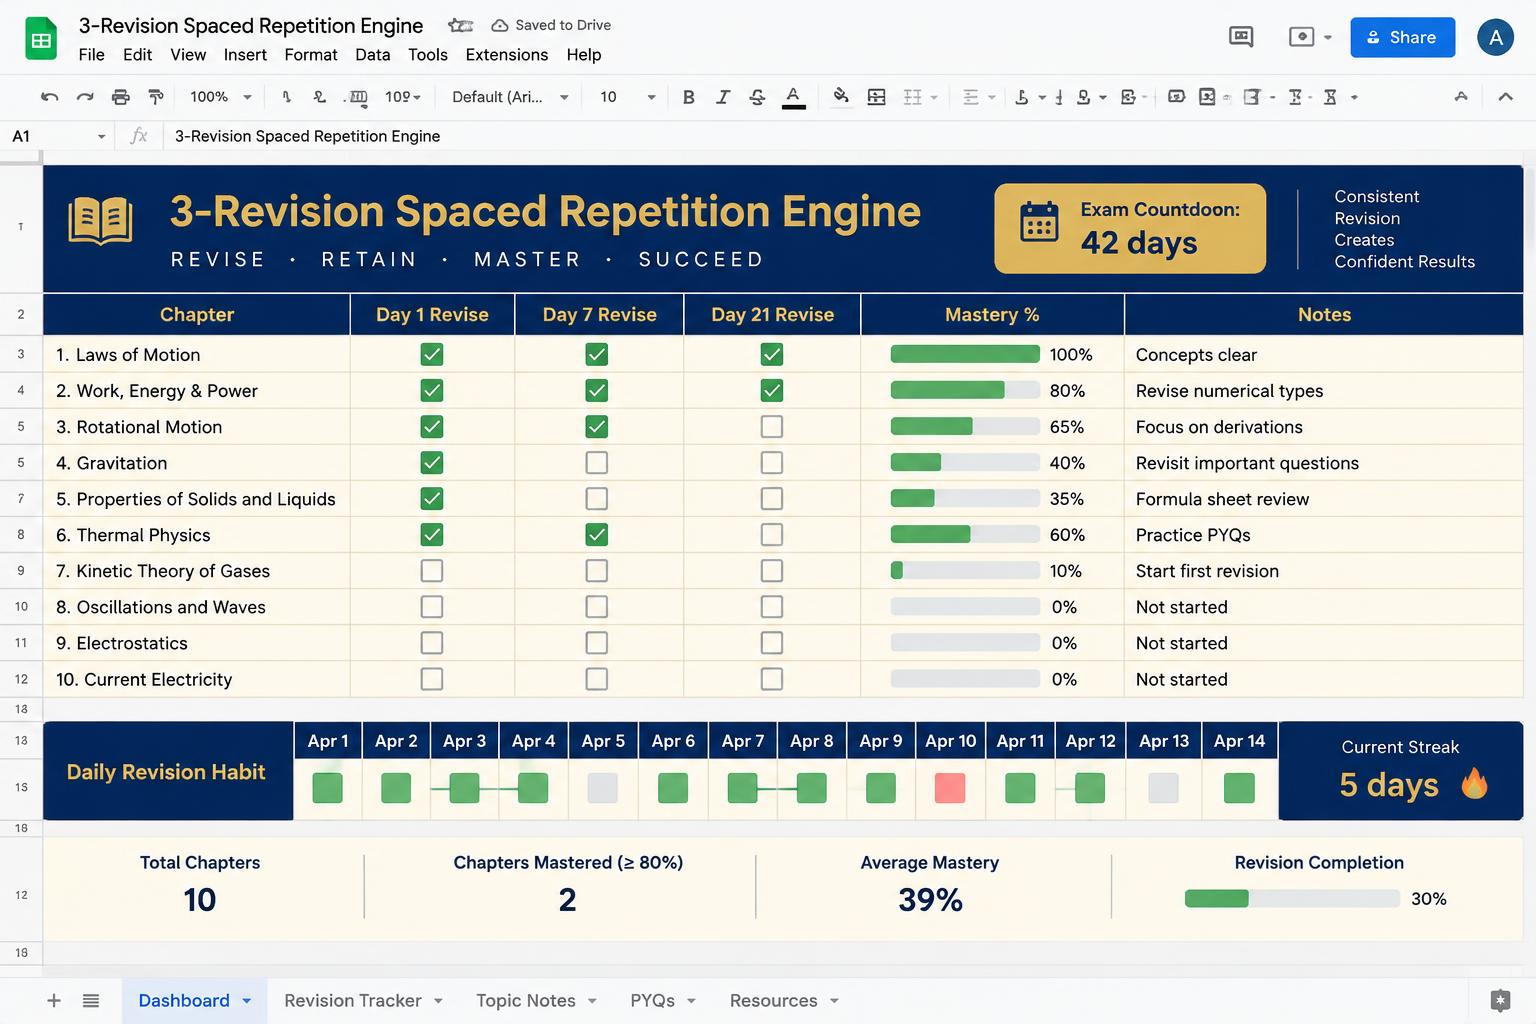This screenshot has height=1024, width=1536.
Task: Click the blue Share button
Action: point(1402,38)
